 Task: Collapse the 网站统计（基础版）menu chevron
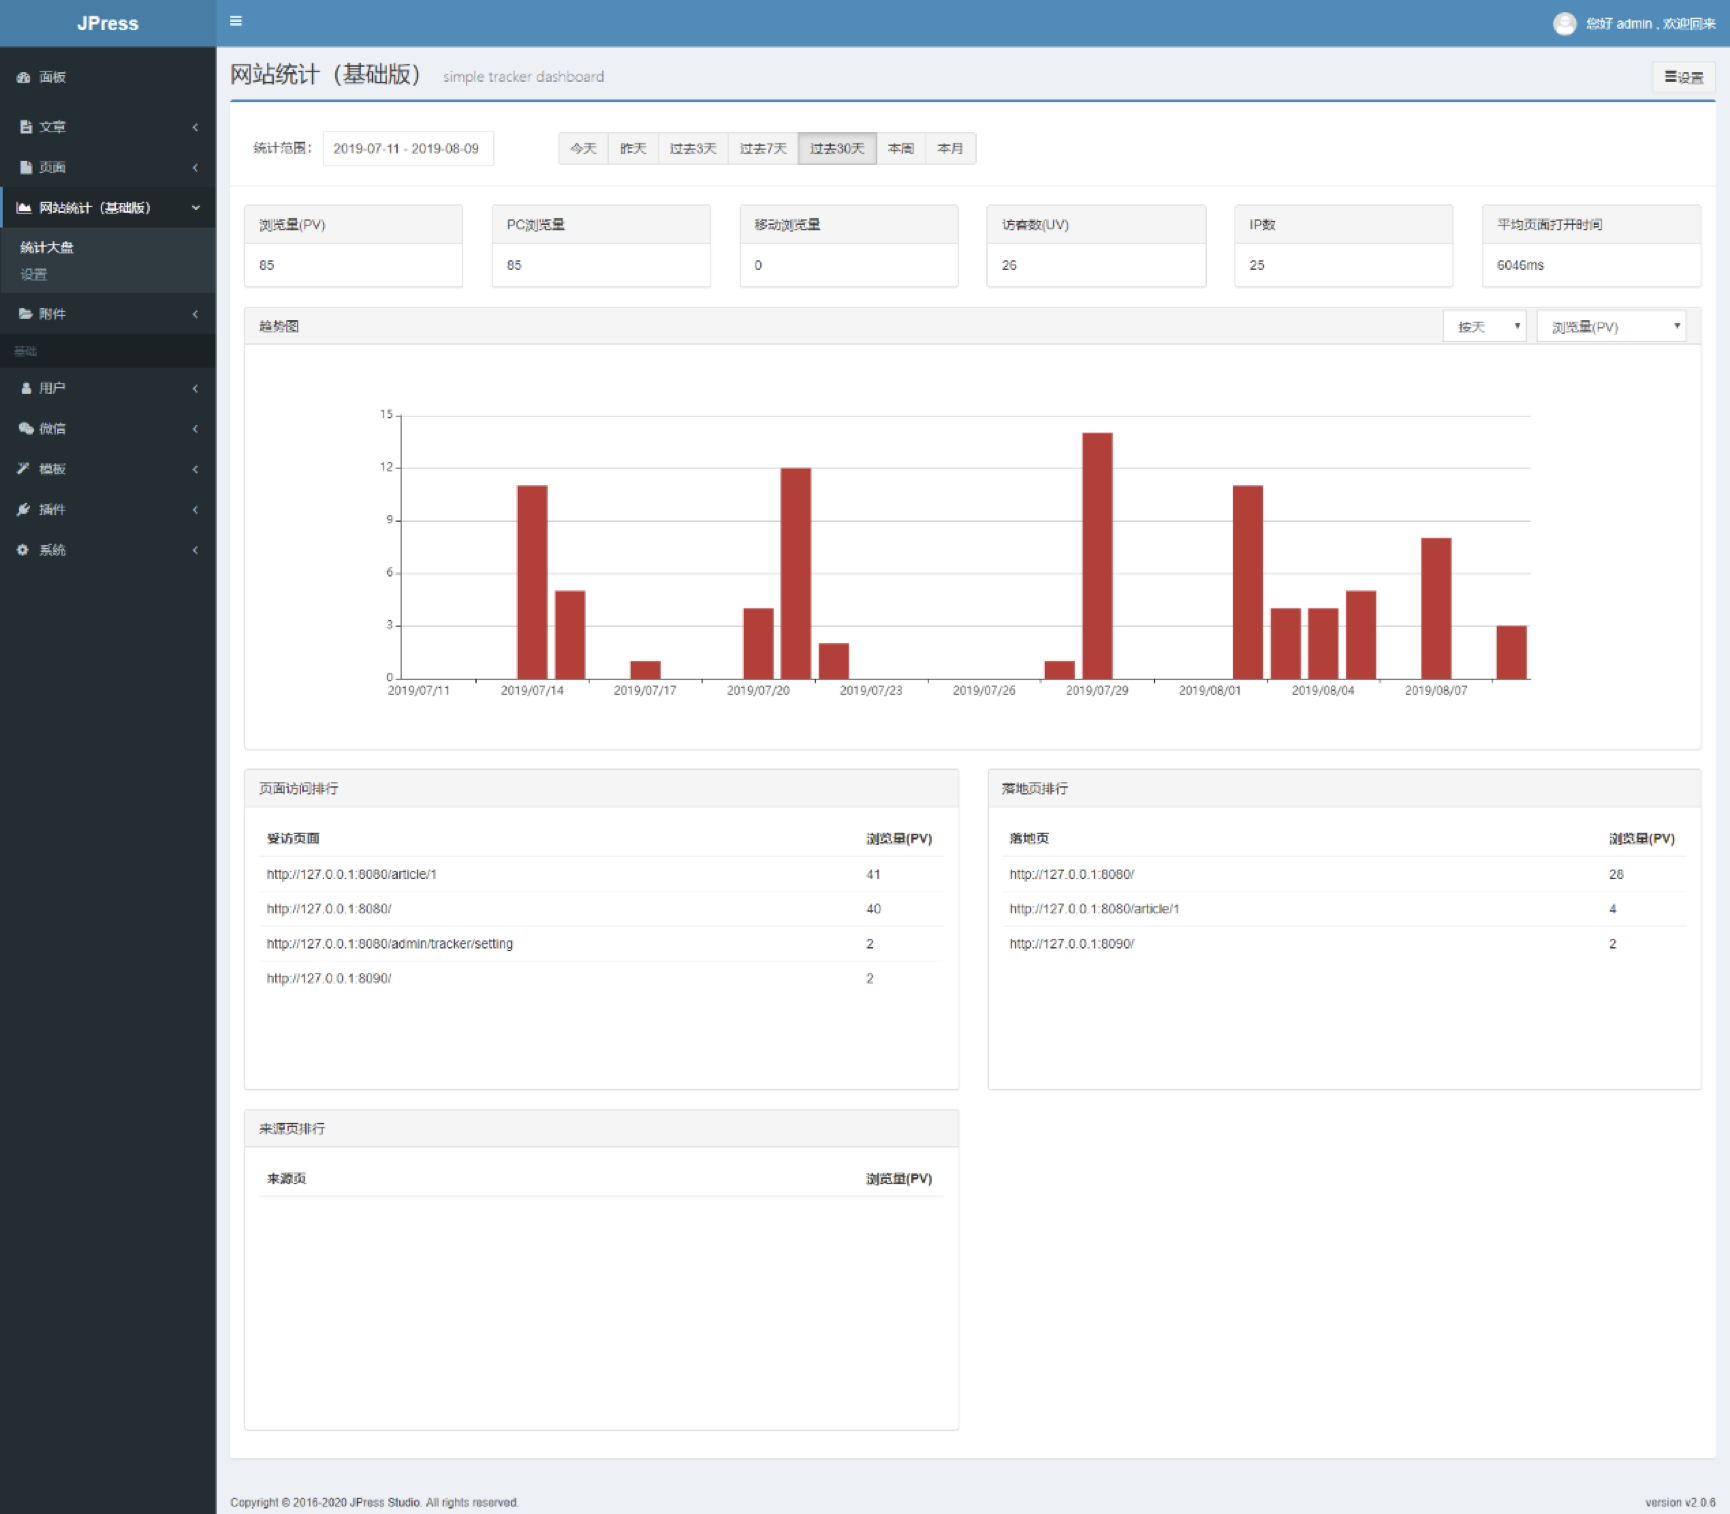196,208
